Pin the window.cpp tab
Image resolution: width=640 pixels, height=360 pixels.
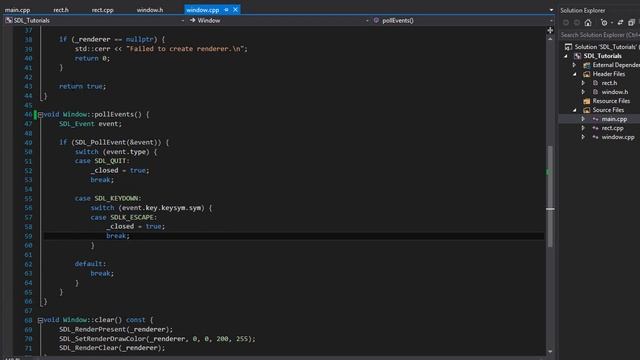[226, 10]
